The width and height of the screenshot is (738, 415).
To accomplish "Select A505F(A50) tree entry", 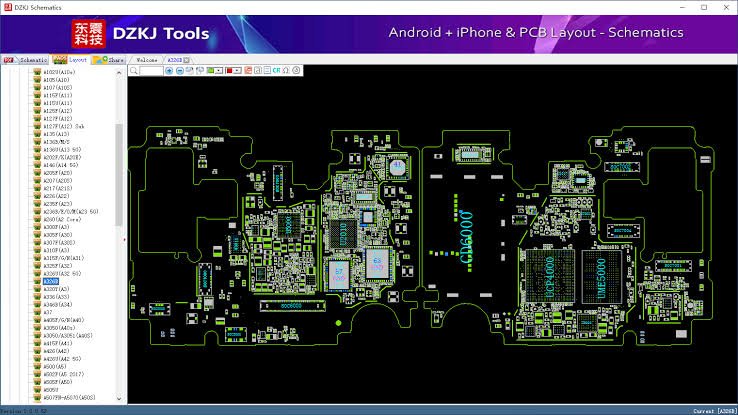I will pyautogui.click(x=57, y=382).
